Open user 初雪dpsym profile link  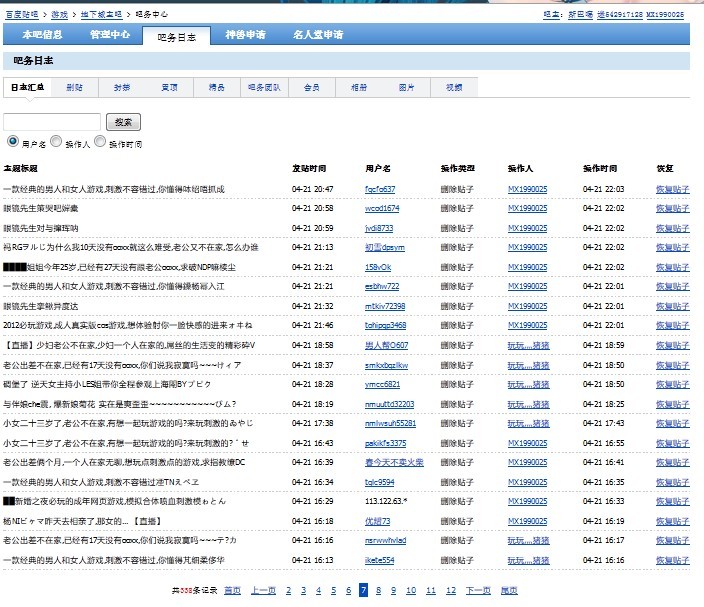(x=385, y=247)
